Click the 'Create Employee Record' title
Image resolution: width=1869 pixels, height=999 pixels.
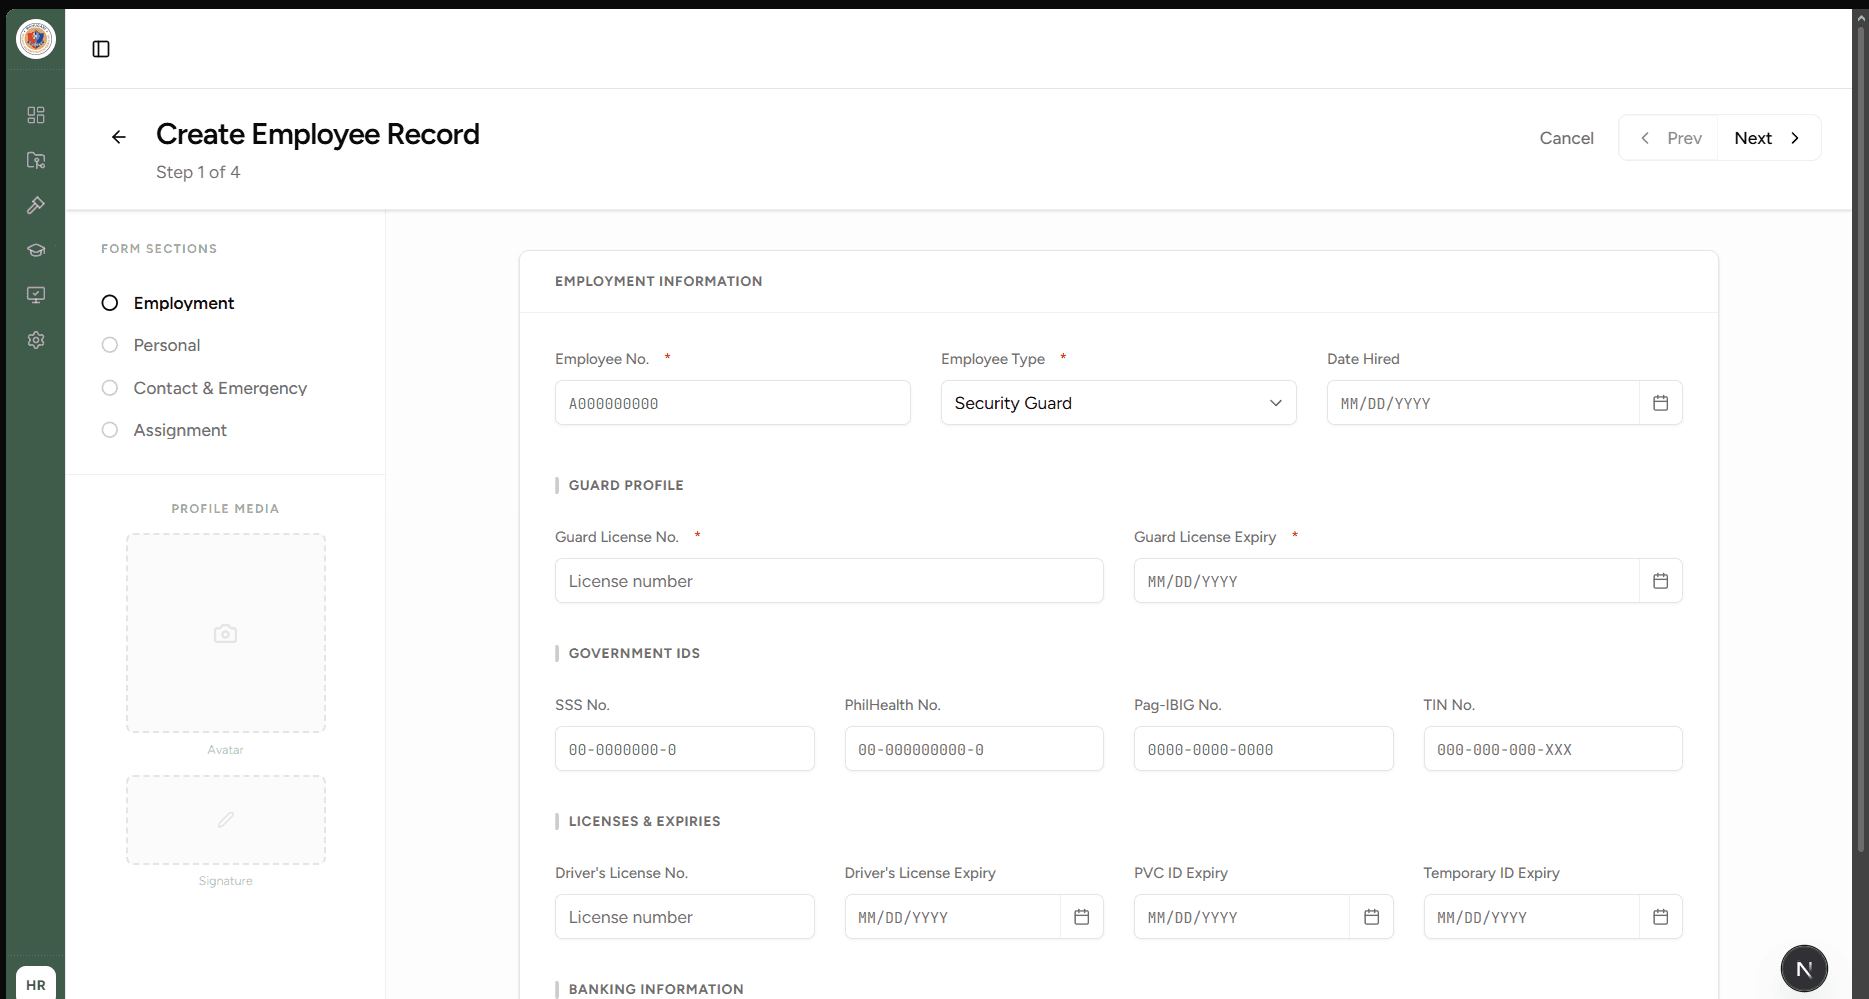(x=318, y=134)
